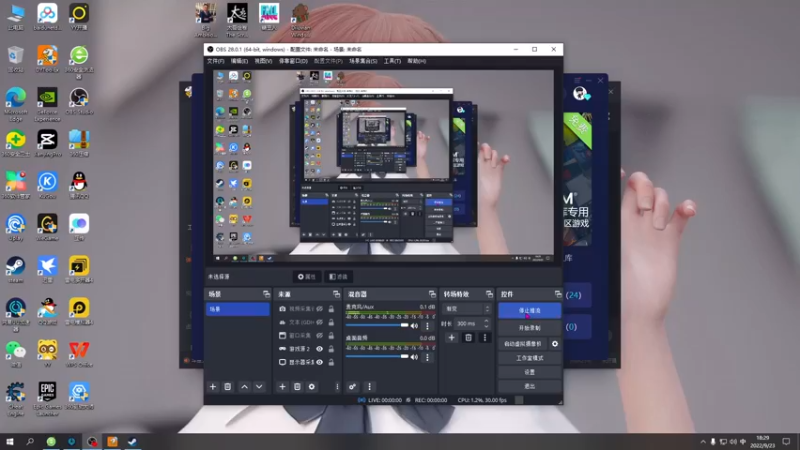
Task: Toggle visibility of the window capture source
Action: (319, 336)
